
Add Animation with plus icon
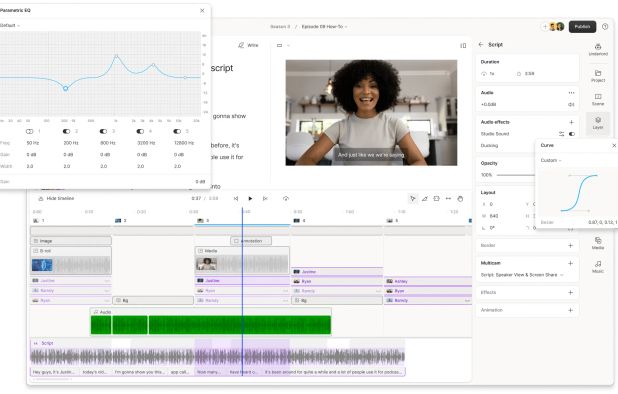coord(570,310)
